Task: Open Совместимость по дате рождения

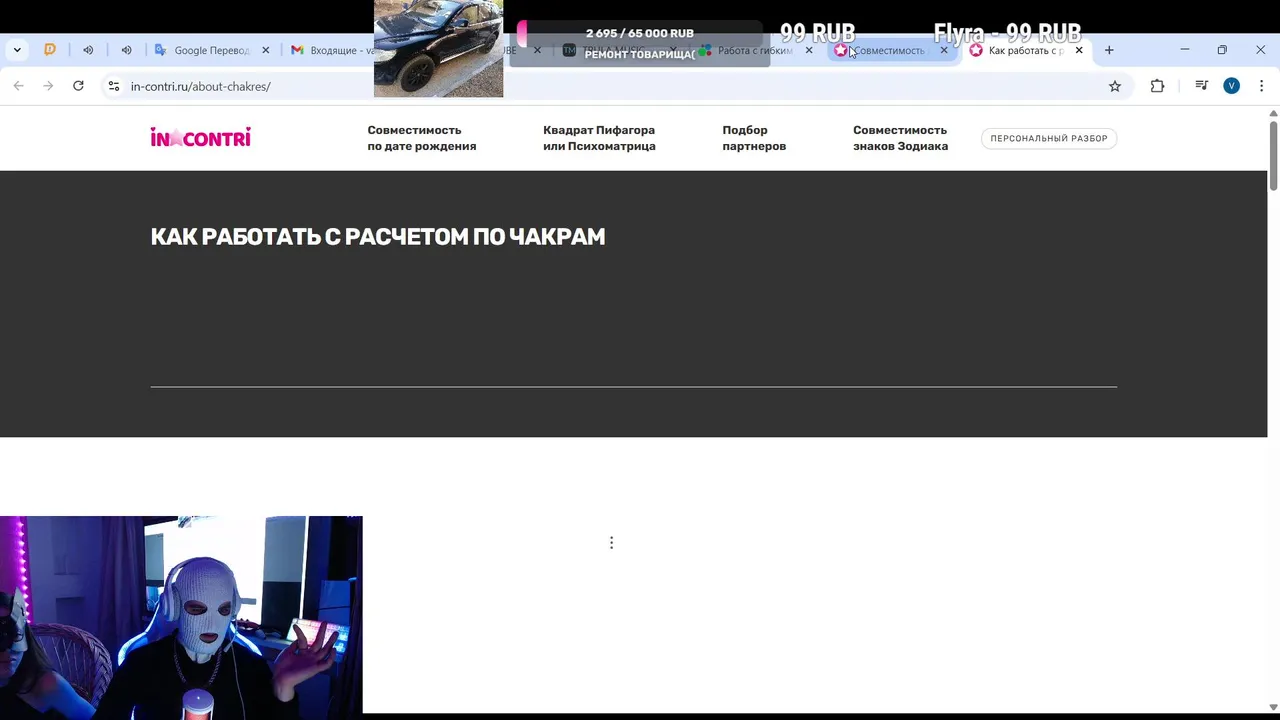Action: tap(422, 138)
